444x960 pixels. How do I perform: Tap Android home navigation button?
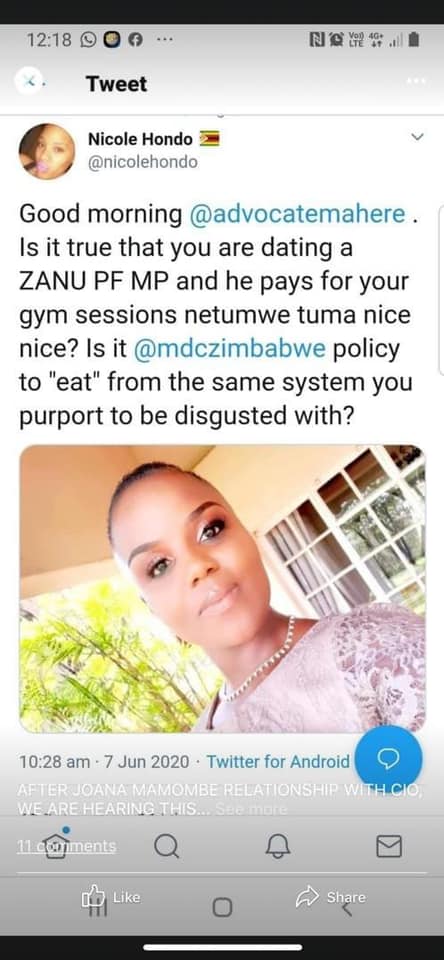pyautogui.click(x=222, y=907)
